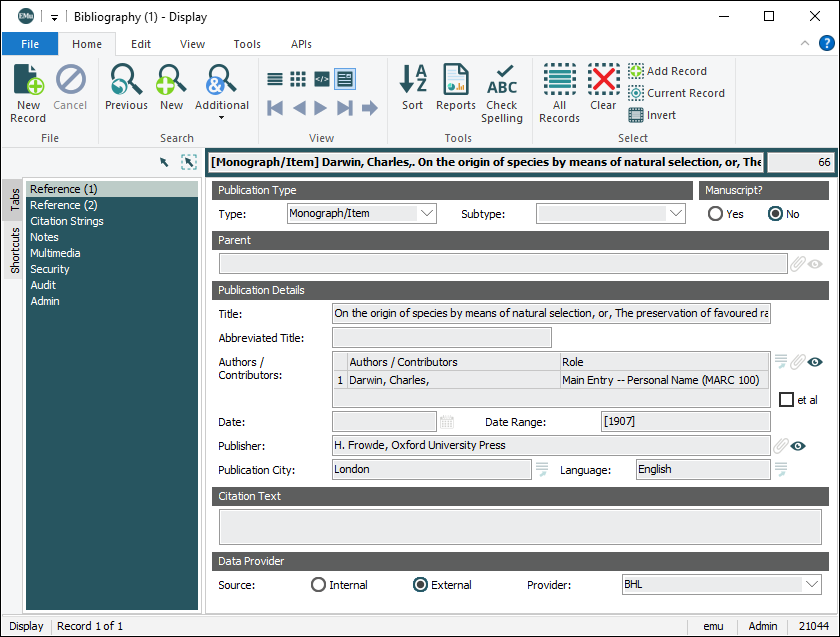Click the calendar icon beside Date
The width and height of the screenshot is (840, 637).
(447, 422)
